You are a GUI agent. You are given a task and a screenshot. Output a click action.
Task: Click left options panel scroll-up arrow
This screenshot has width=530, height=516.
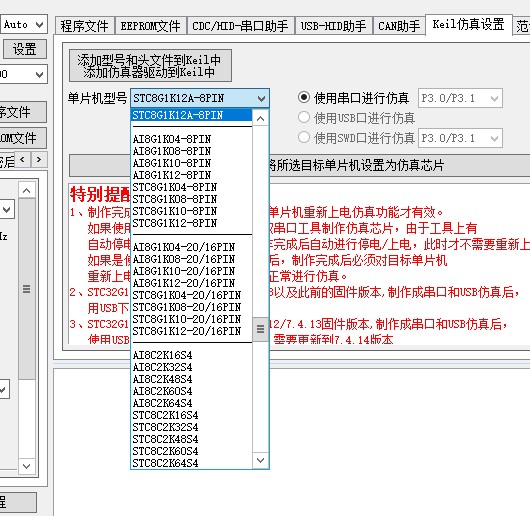tap(27, 190)
